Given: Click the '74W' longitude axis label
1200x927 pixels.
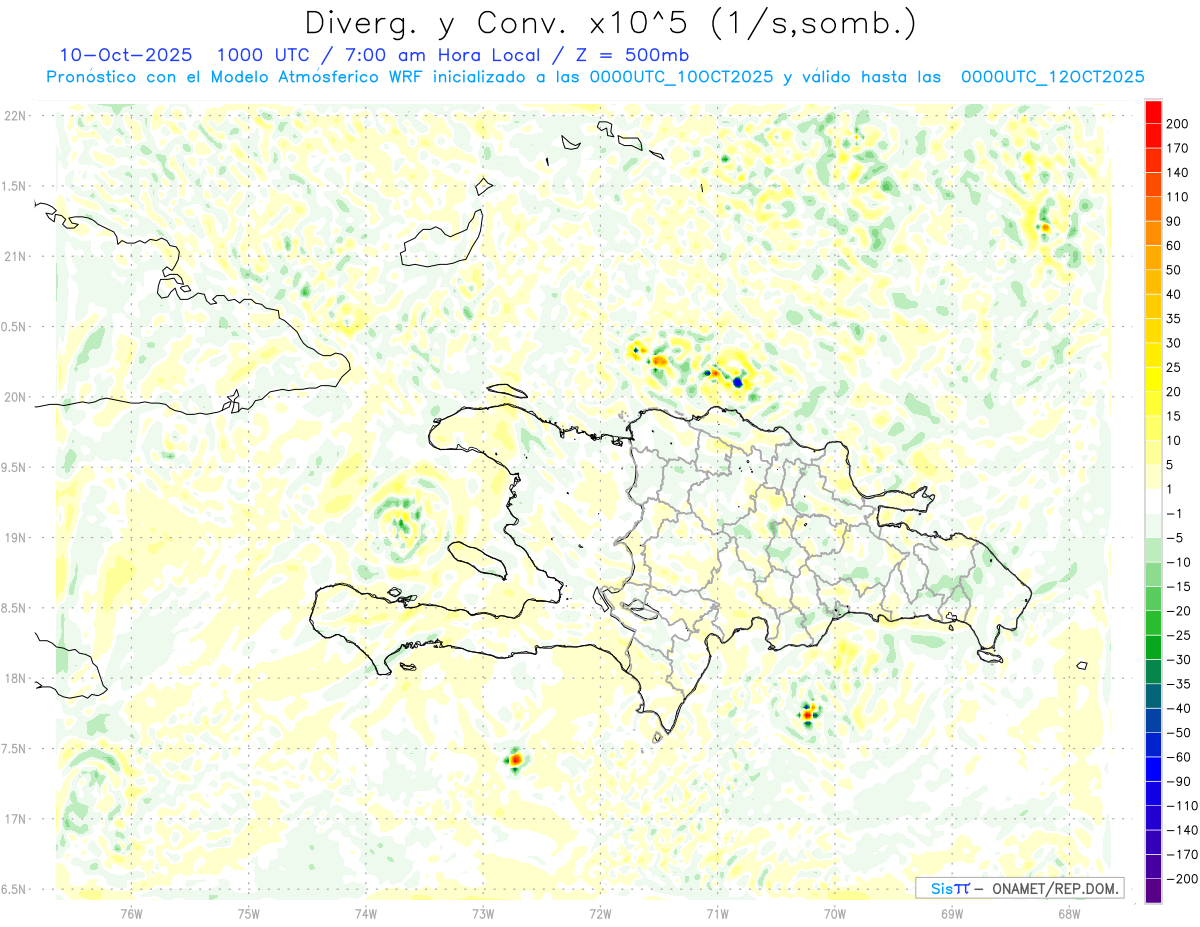Looking at the screenshot, I should [366, 914].
